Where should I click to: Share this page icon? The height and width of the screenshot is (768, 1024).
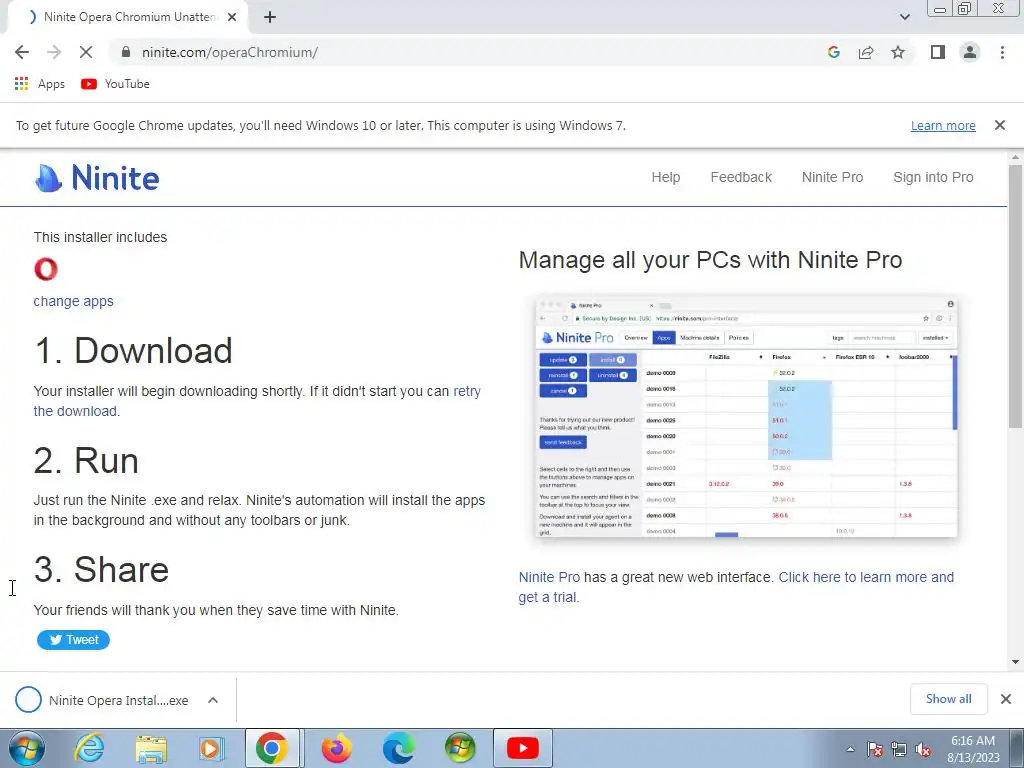pos(866,52)
